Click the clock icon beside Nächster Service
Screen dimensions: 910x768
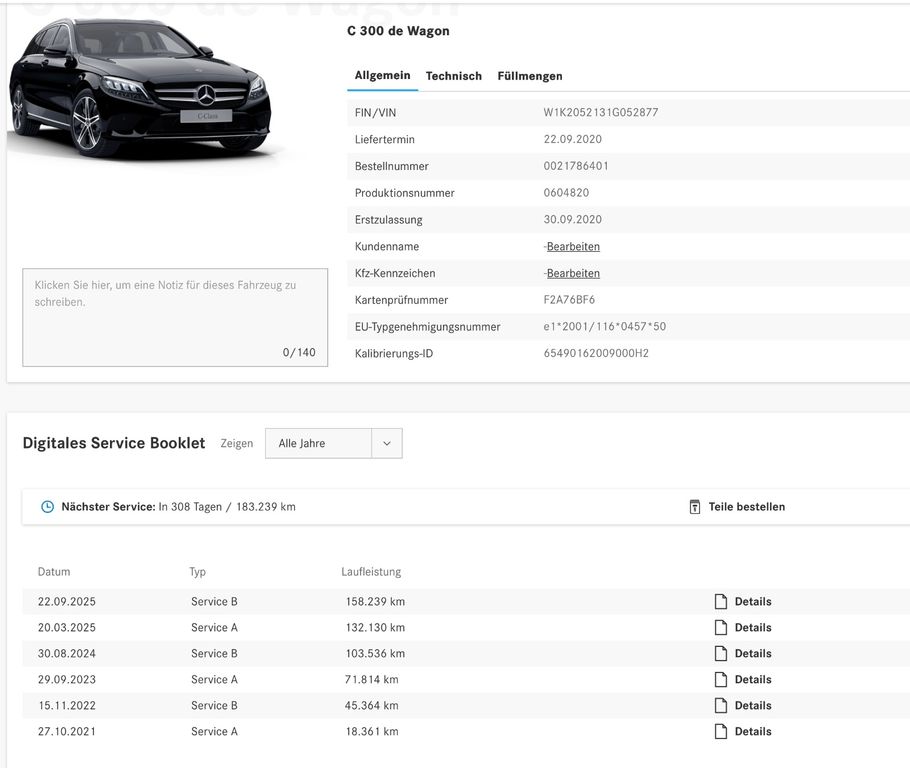(47, 507)
